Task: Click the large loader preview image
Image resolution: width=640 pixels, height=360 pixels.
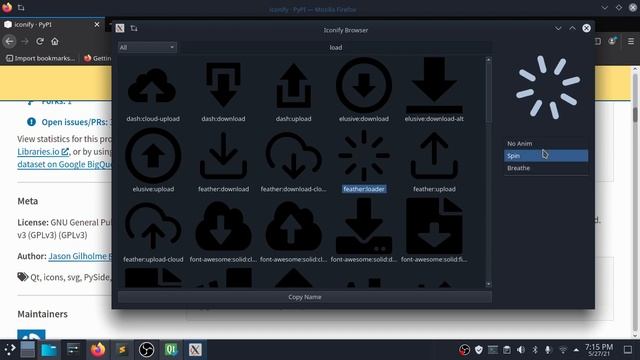Action: coord(548,87)
